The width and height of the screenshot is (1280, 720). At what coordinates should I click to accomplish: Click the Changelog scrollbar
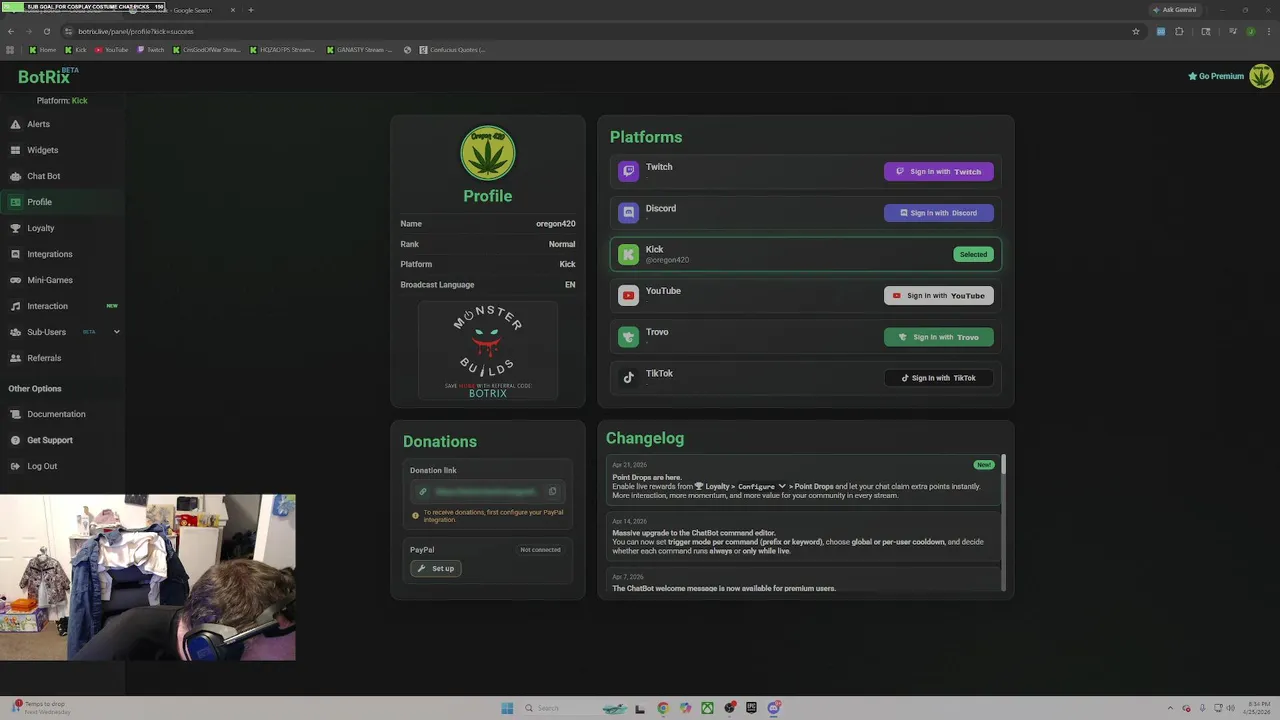1003,465
